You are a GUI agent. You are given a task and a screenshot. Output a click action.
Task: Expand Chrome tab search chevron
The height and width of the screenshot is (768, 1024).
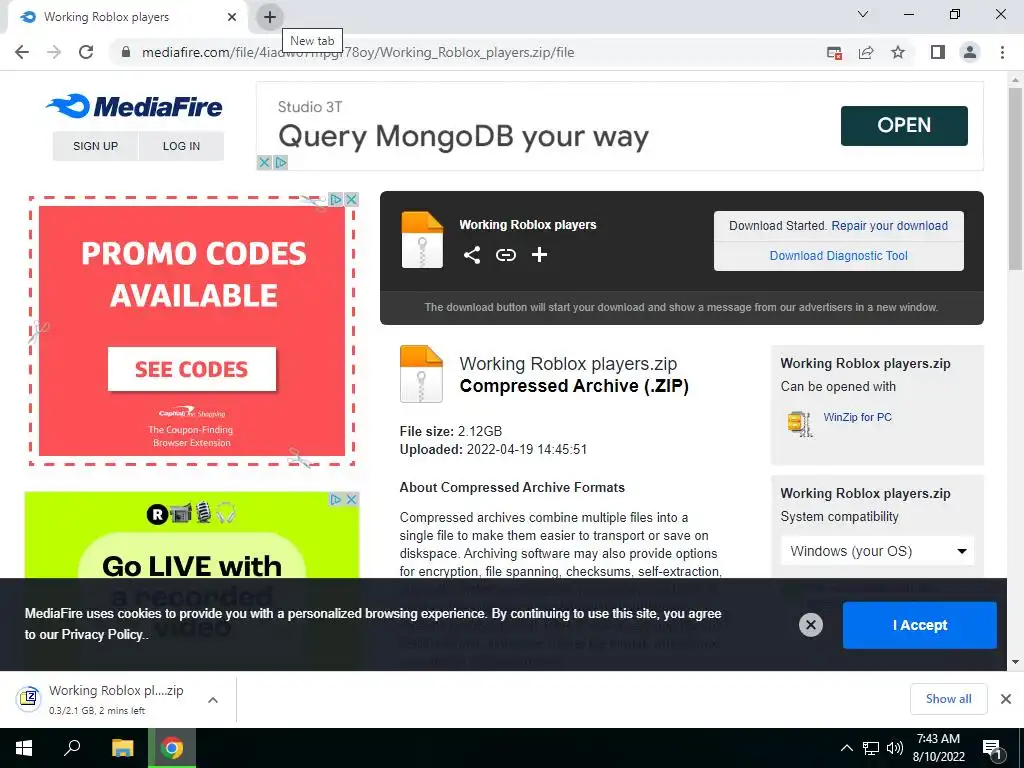863,14
